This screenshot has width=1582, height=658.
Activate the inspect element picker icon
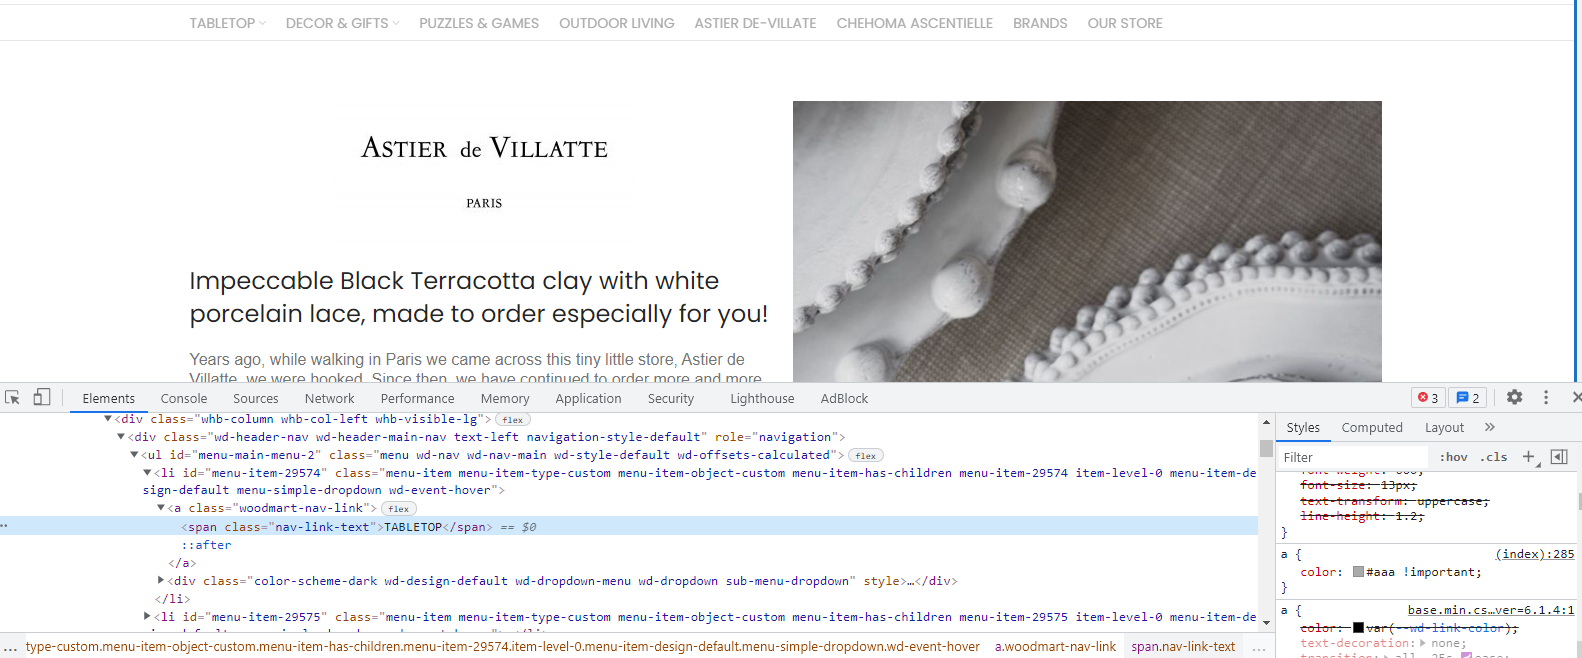12,397
